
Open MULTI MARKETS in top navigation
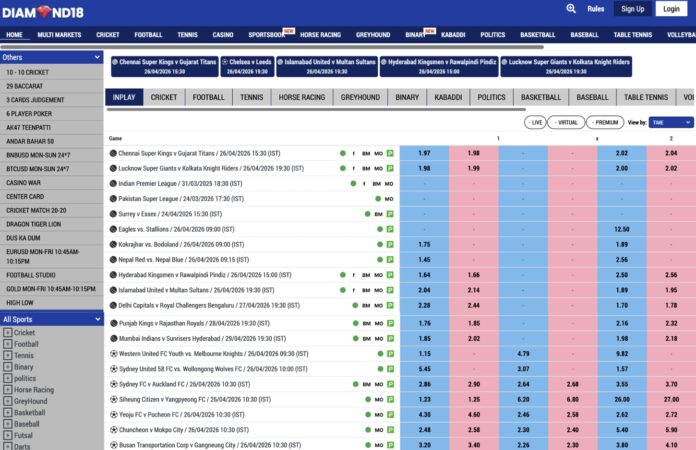59,35
